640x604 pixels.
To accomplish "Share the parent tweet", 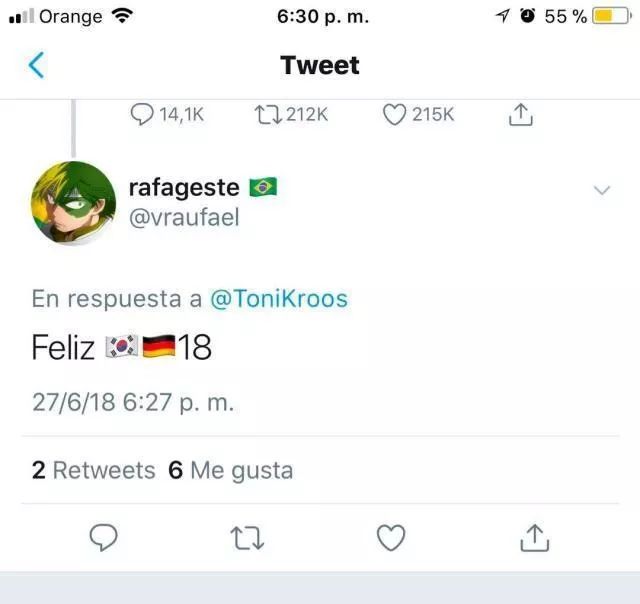I will (x=520, y=115).
